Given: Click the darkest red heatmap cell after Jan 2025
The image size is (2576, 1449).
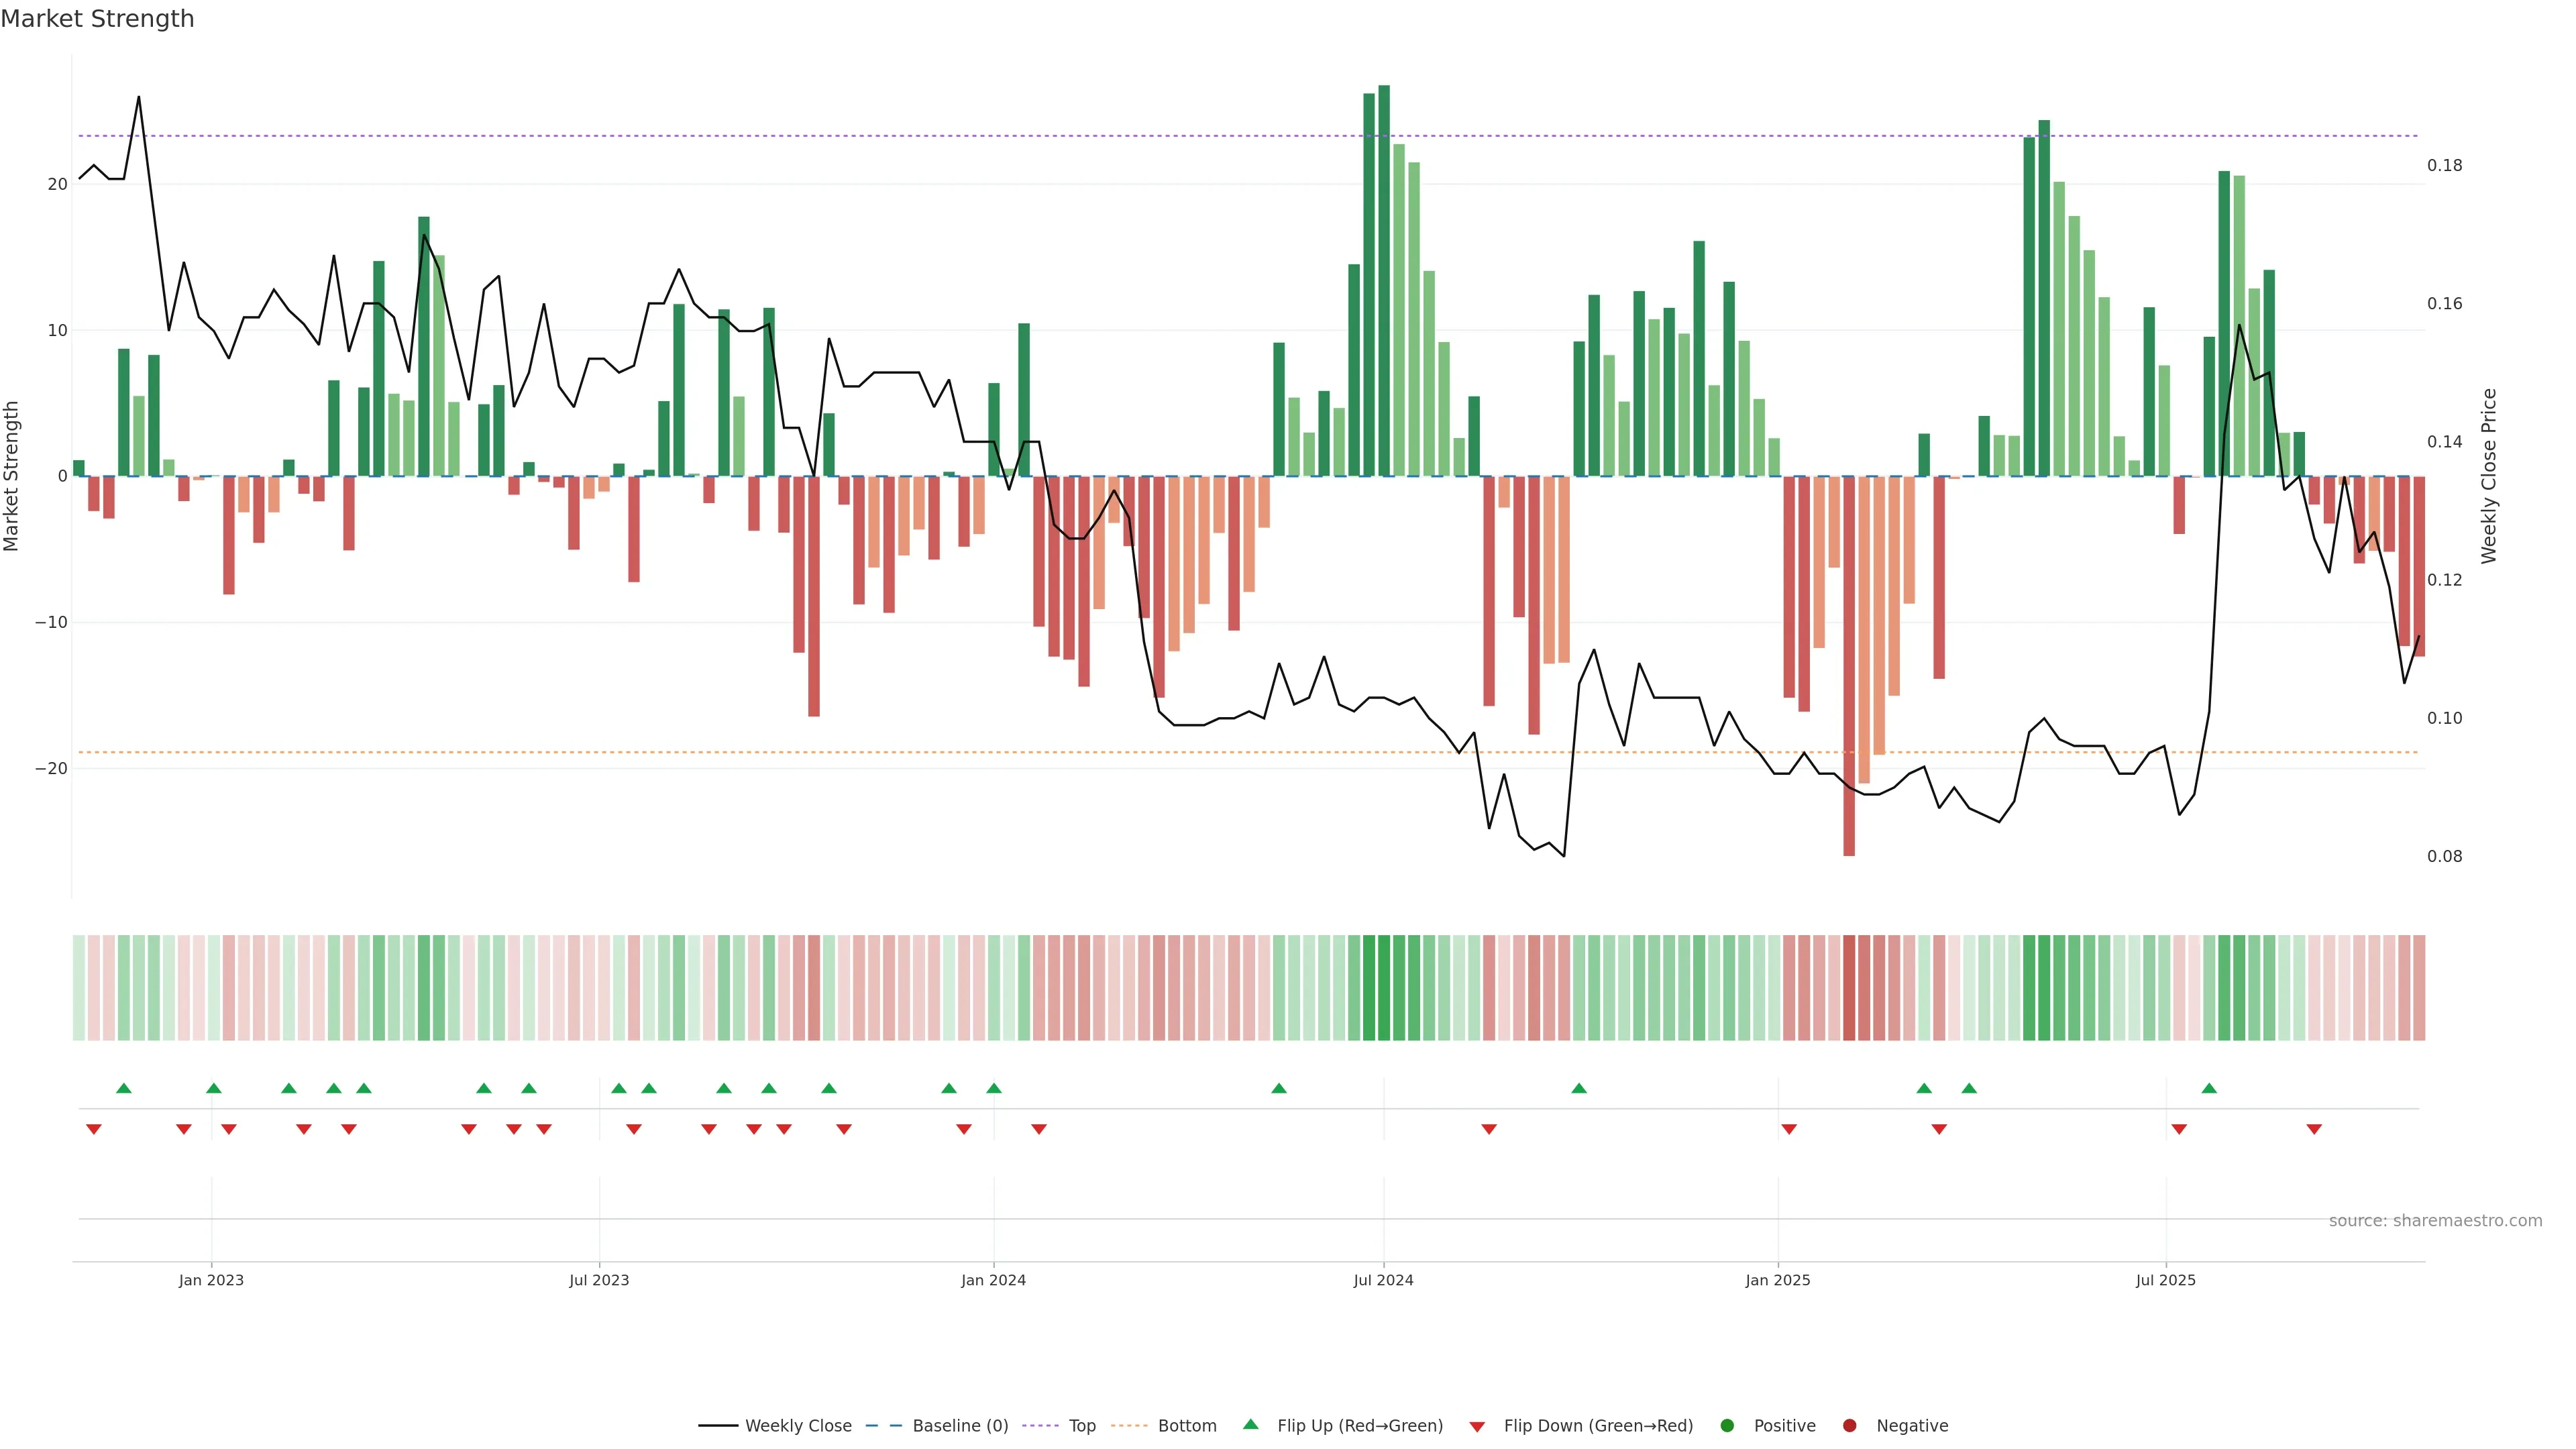Looking at the screenshot, I should [x=1849, y=987].
